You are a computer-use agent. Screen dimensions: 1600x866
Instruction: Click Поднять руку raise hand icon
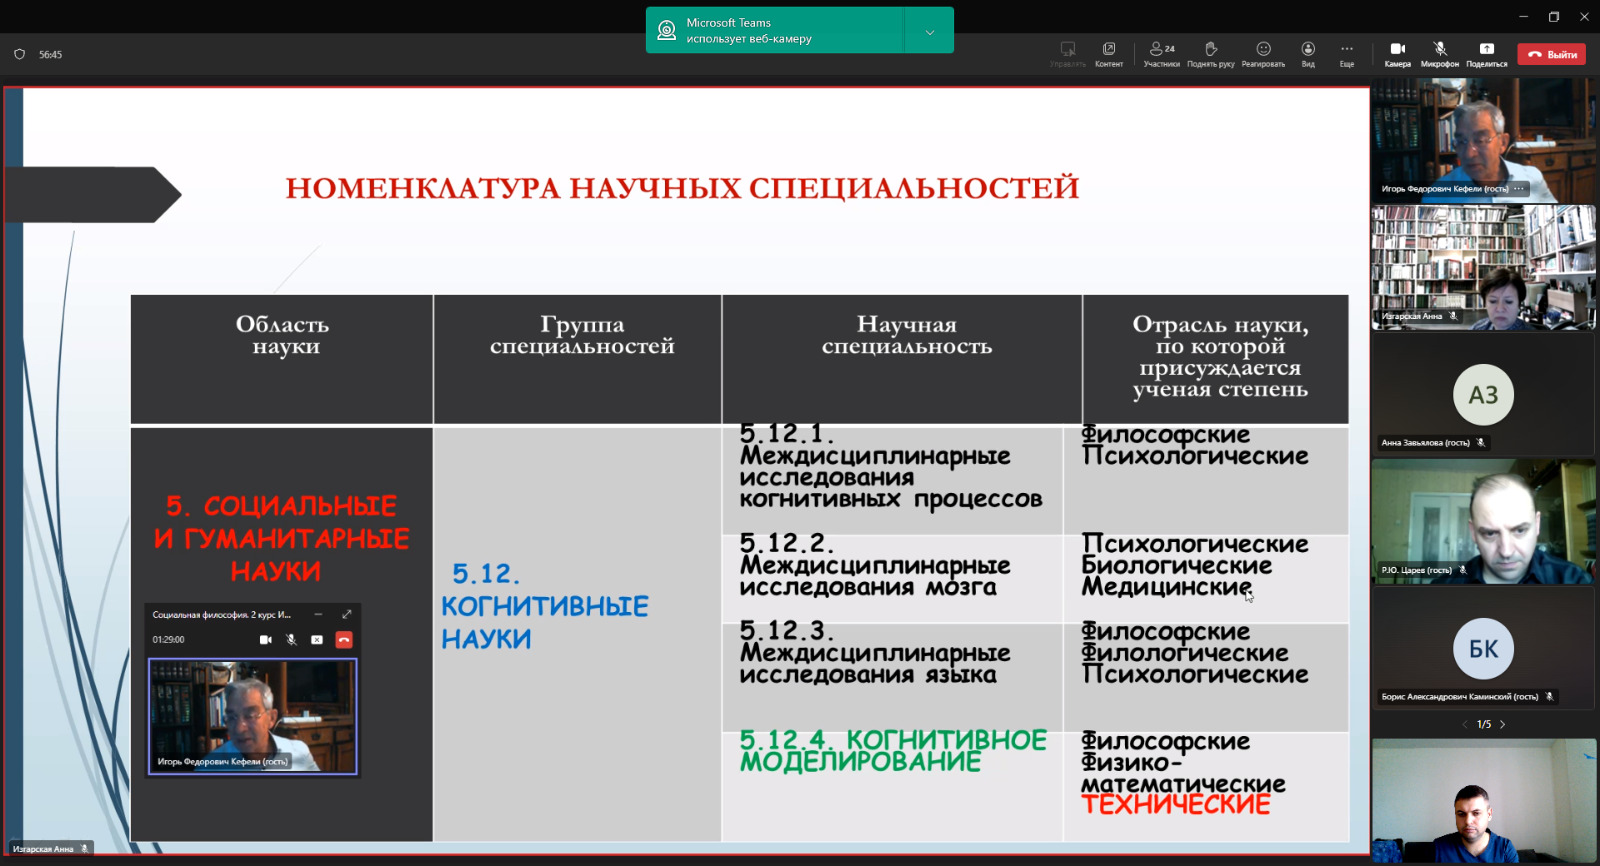(1211, 53)
